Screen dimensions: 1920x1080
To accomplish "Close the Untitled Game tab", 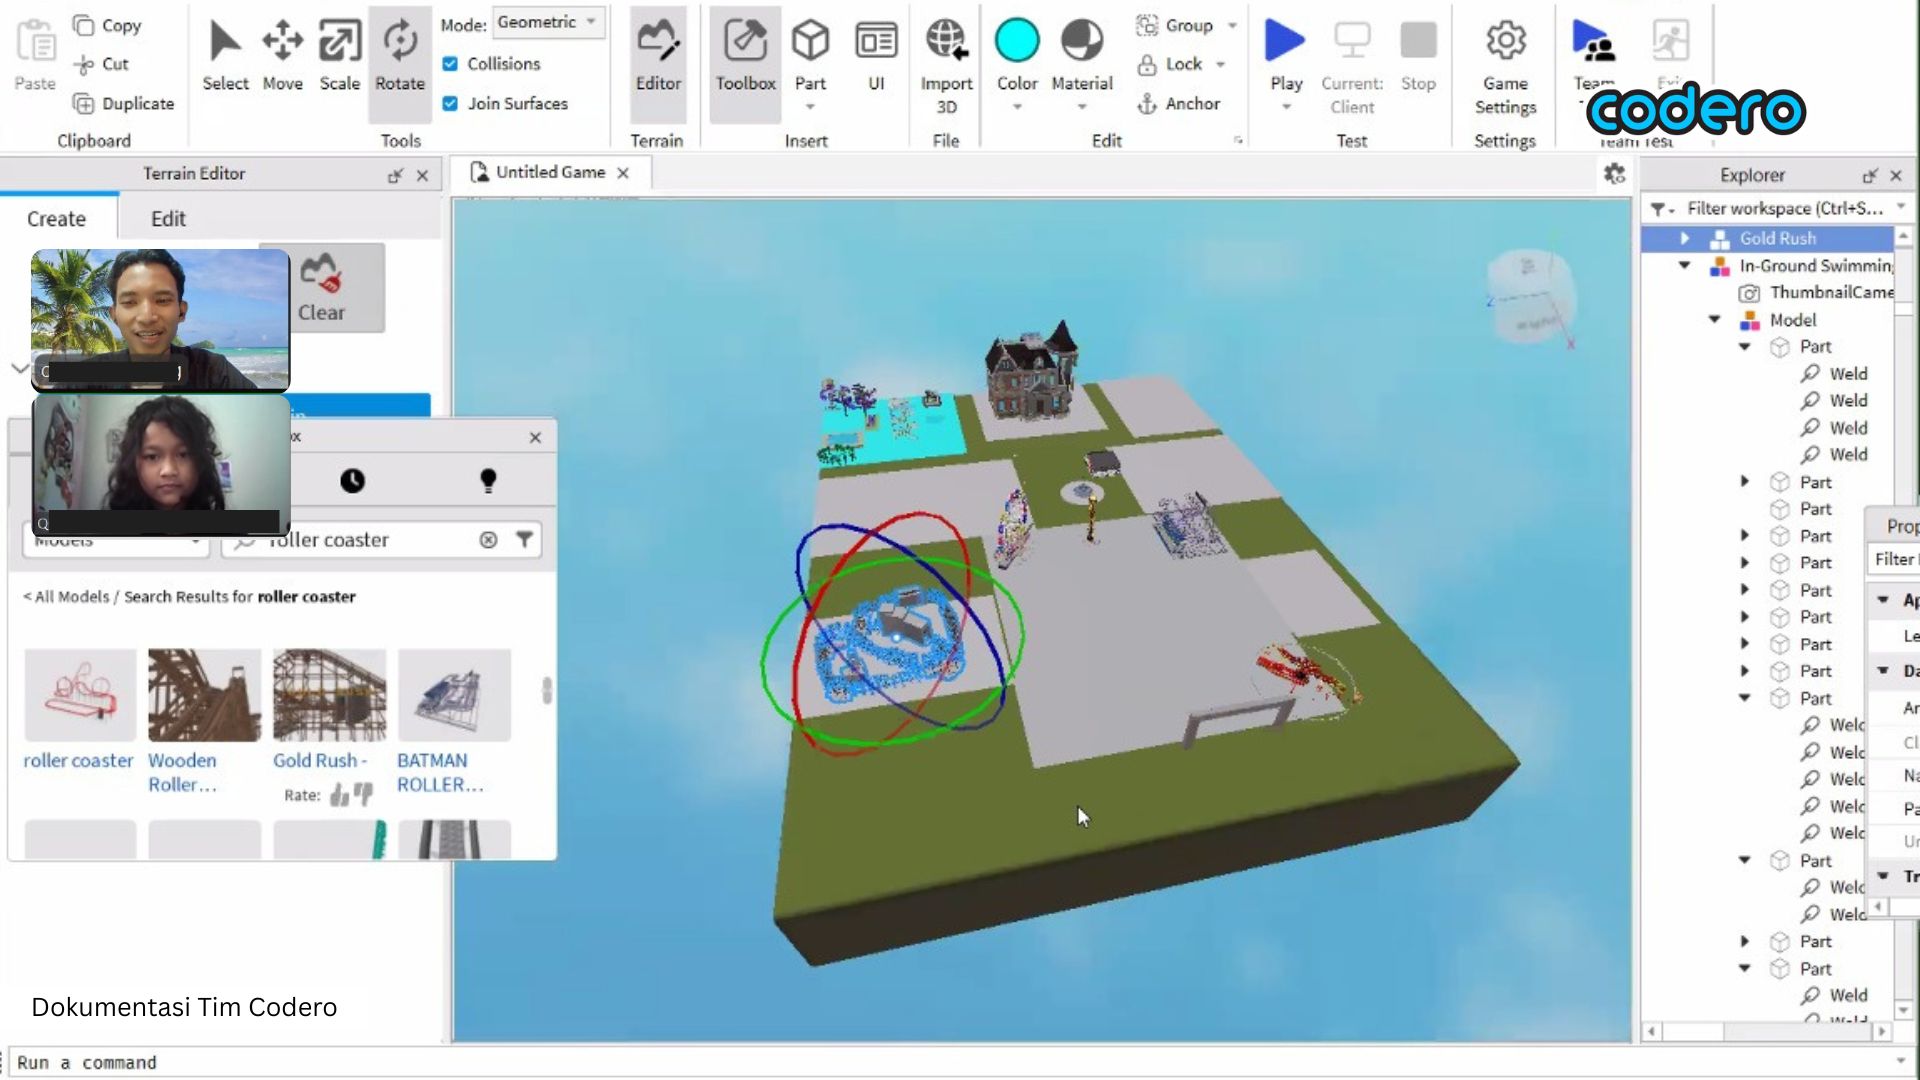I will [623, 173].
